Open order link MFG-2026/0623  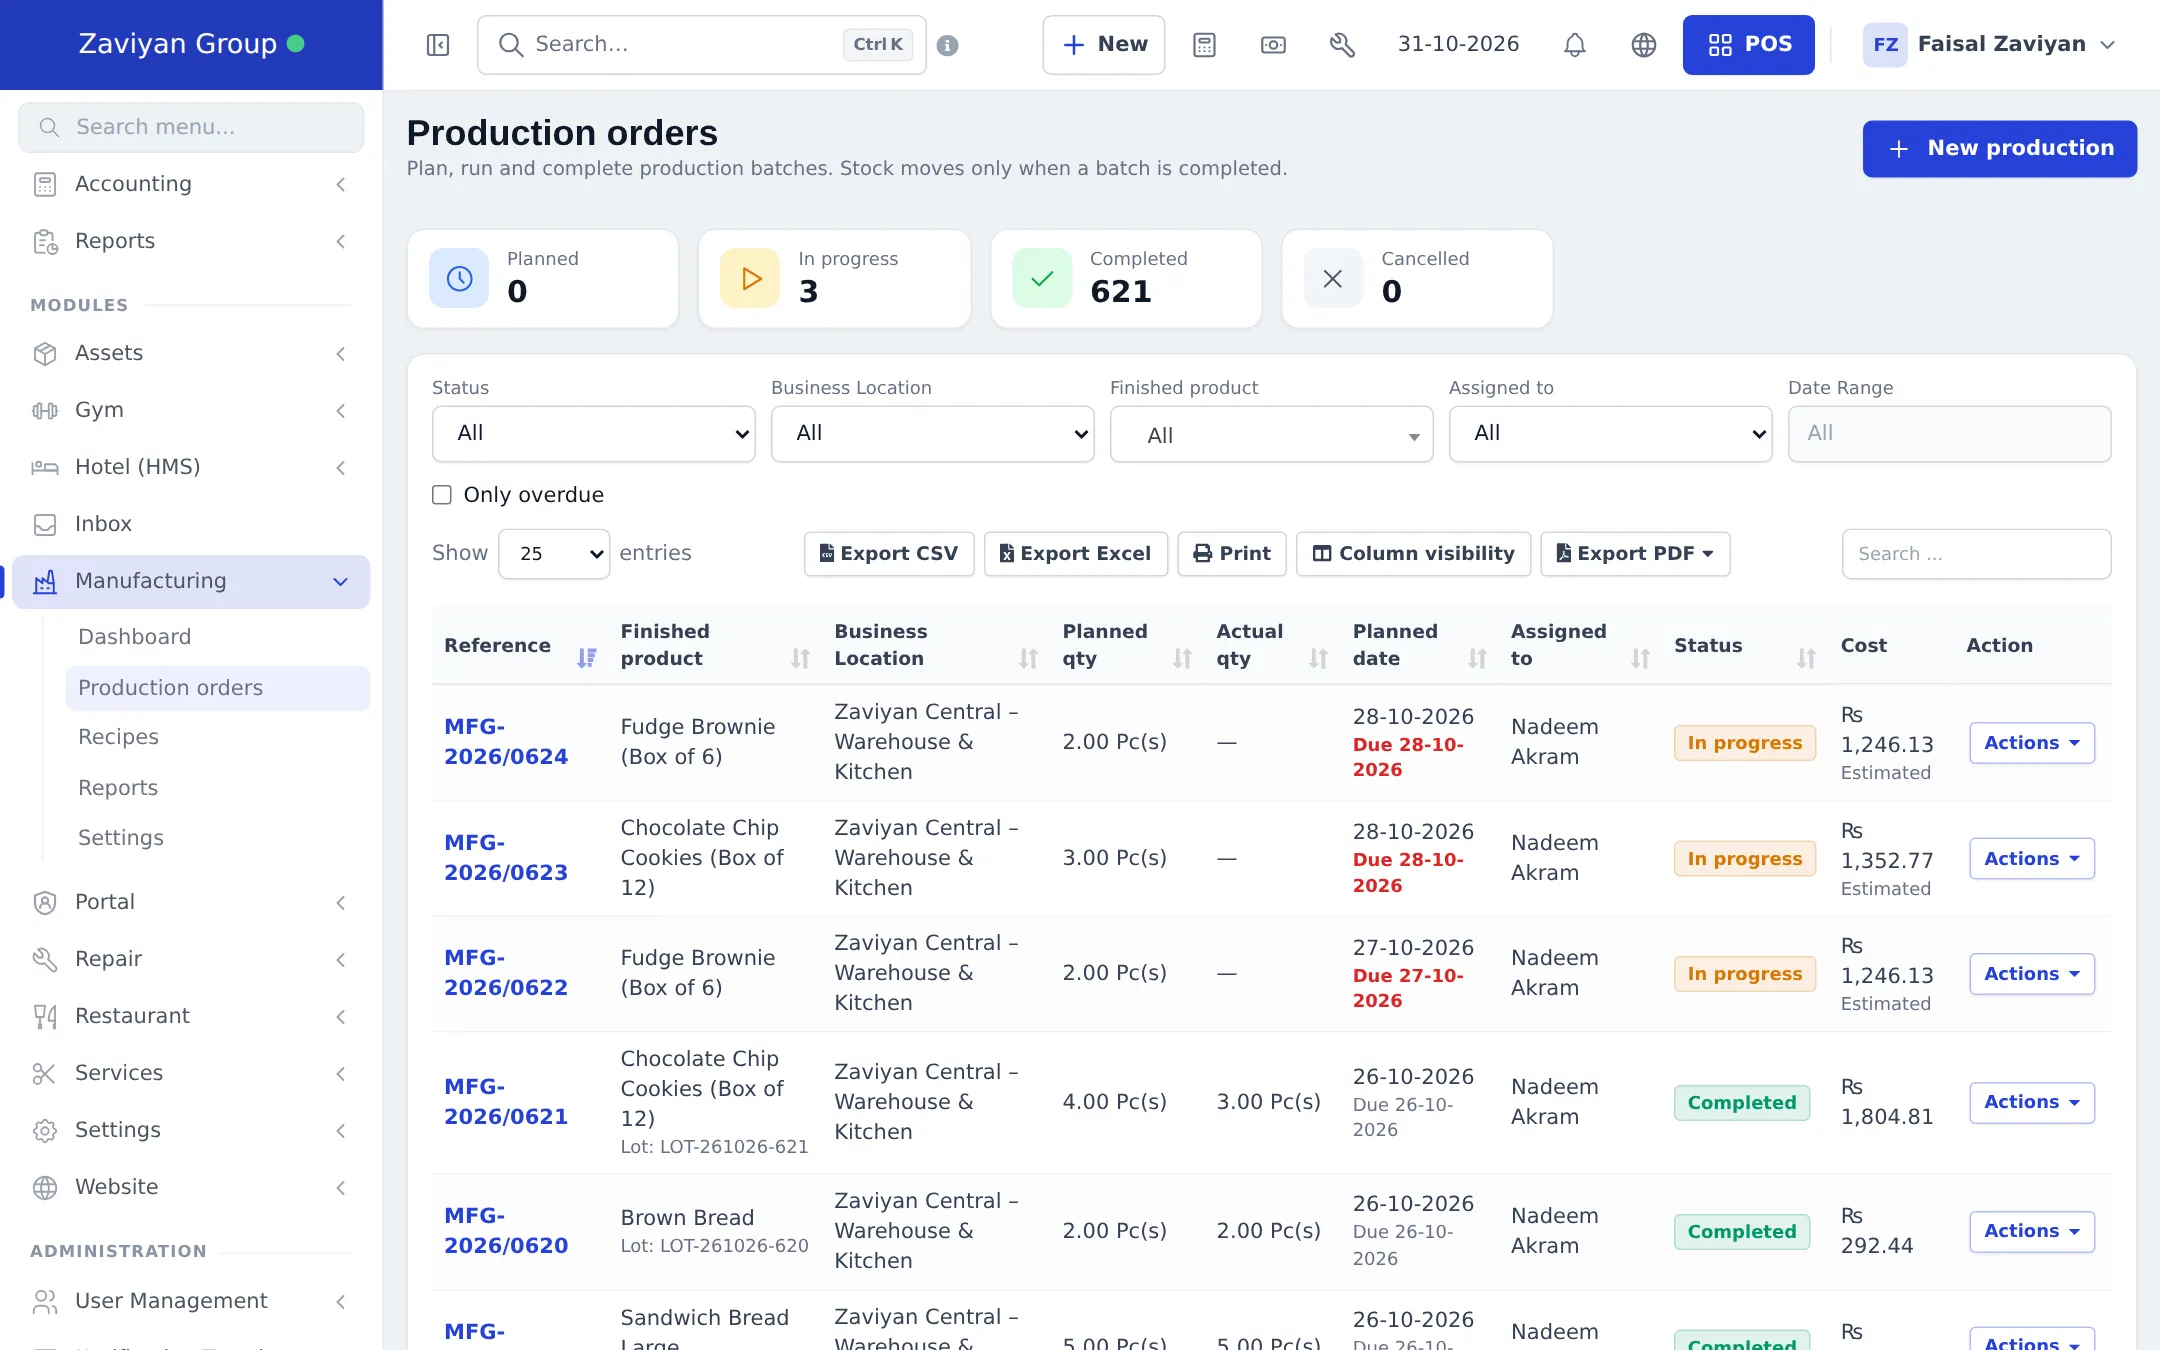506,858
